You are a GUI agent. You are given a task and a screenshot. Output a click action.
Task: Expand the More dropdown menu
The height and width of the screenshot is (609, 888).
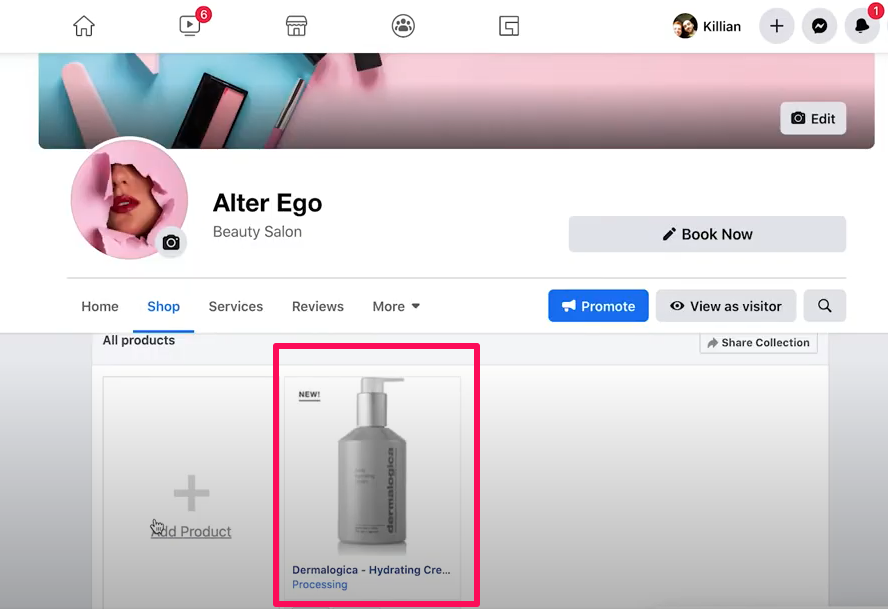click(x=396, y=306)
